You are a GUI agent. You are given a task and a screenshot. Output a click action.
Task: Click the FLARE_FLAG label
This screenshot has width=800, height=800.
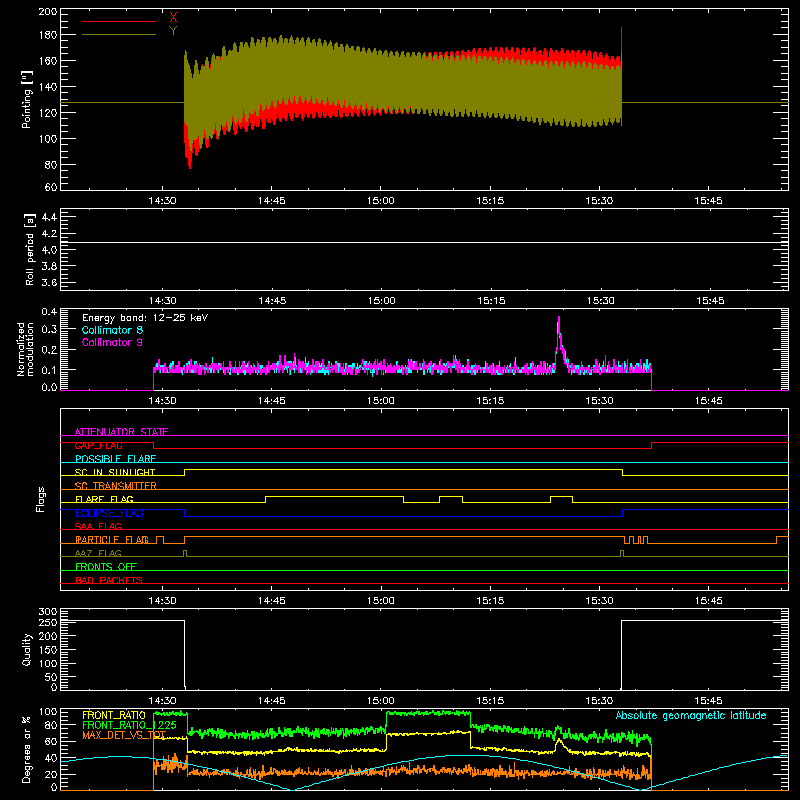coord(104,499)
